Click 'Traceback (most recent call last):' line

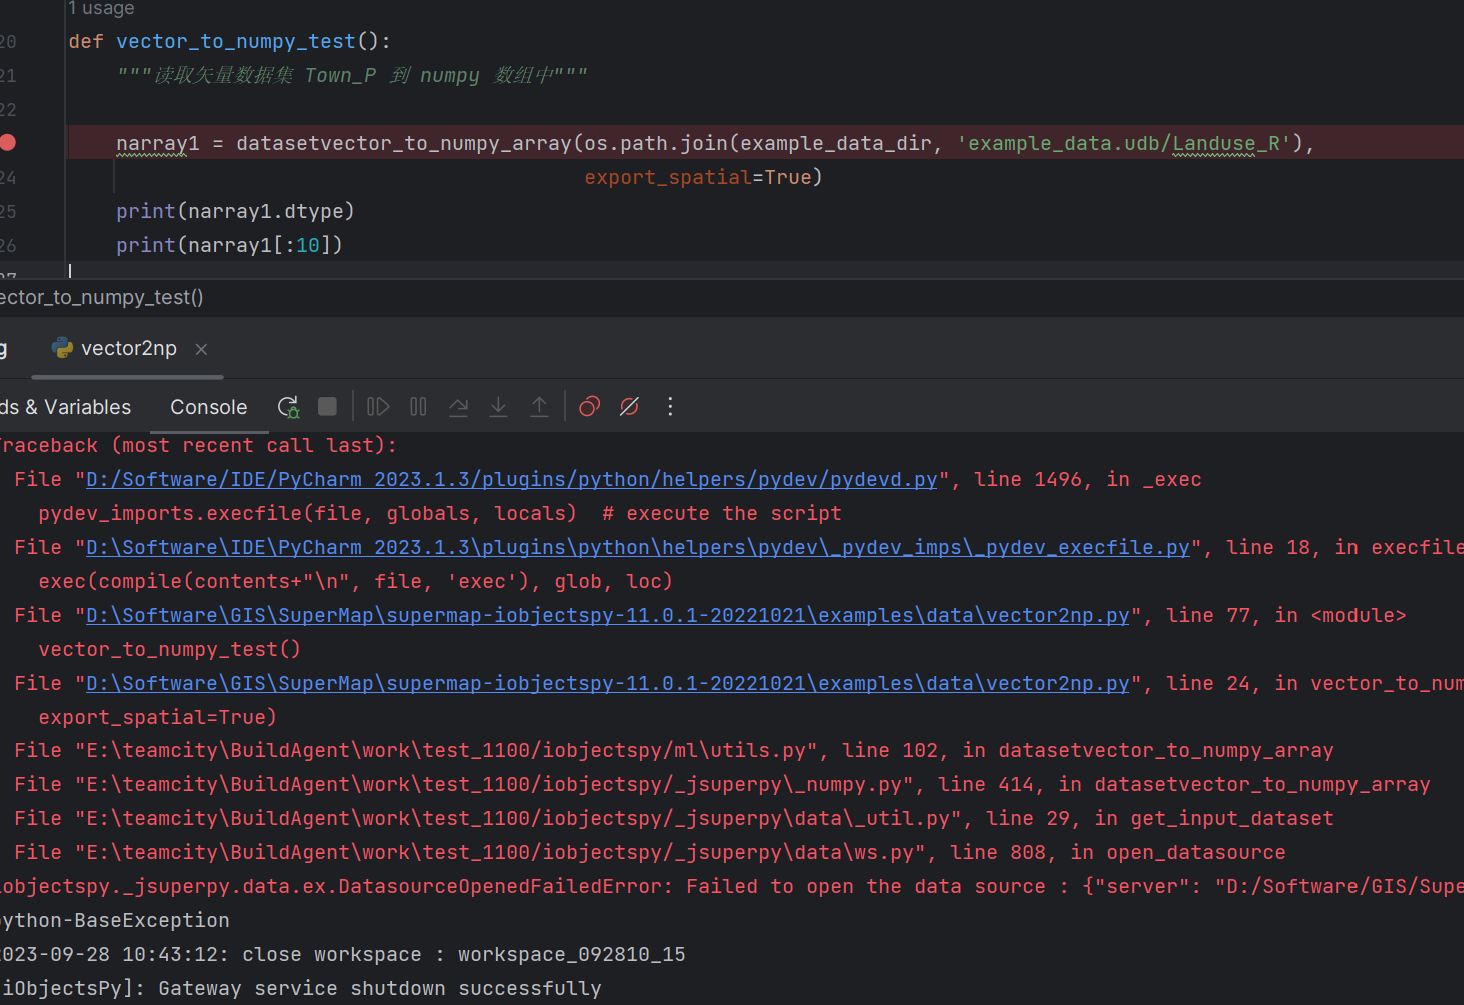[x=198, y=446]
